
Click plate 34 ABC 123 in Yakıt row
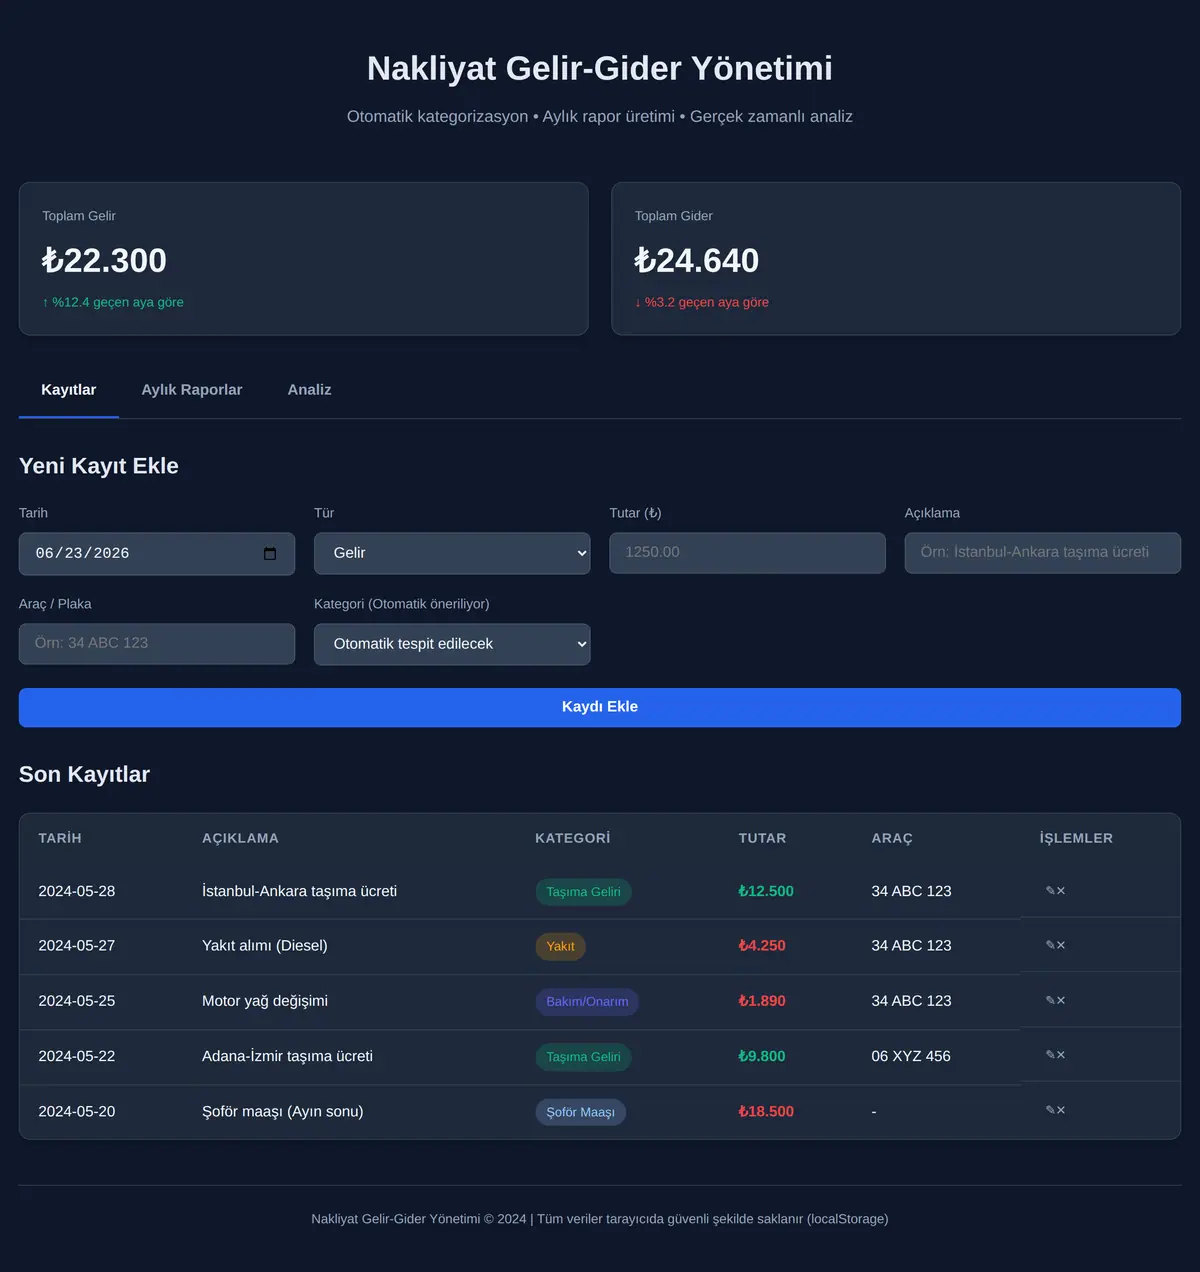coord(911,945)
